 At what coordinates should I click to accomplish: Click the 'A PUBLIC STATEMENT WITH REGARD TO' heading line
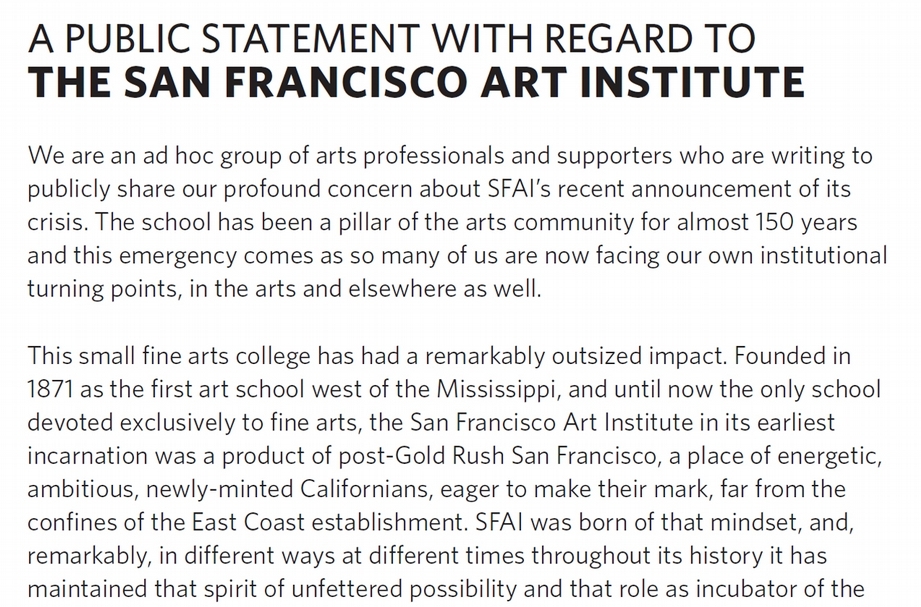pyautogui.click(x=391, y=39)
